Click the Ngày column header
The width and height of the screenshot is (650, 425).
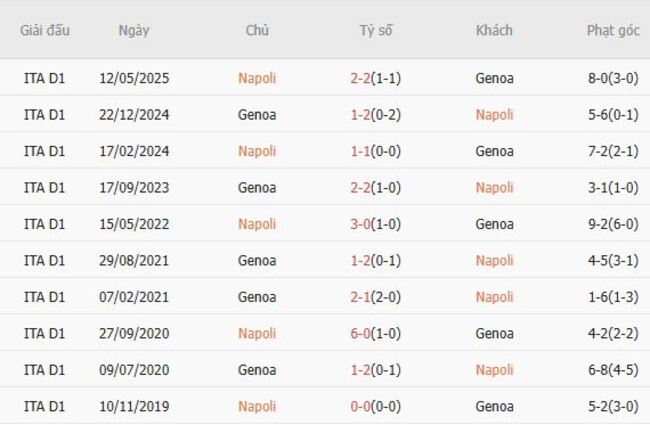point(134,30)
